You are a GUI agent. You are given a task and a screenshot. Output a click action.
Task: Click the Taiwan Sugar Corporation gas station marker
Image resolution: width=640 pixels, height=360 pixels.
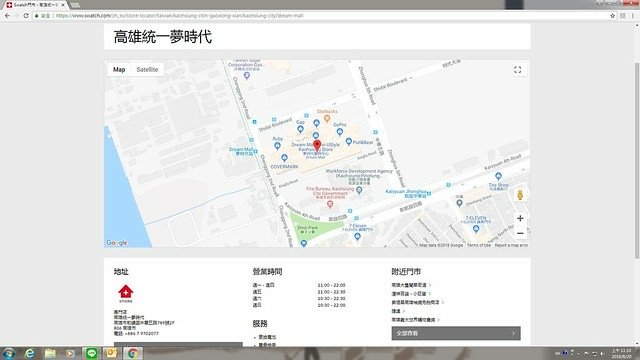[x=247, y=75]
